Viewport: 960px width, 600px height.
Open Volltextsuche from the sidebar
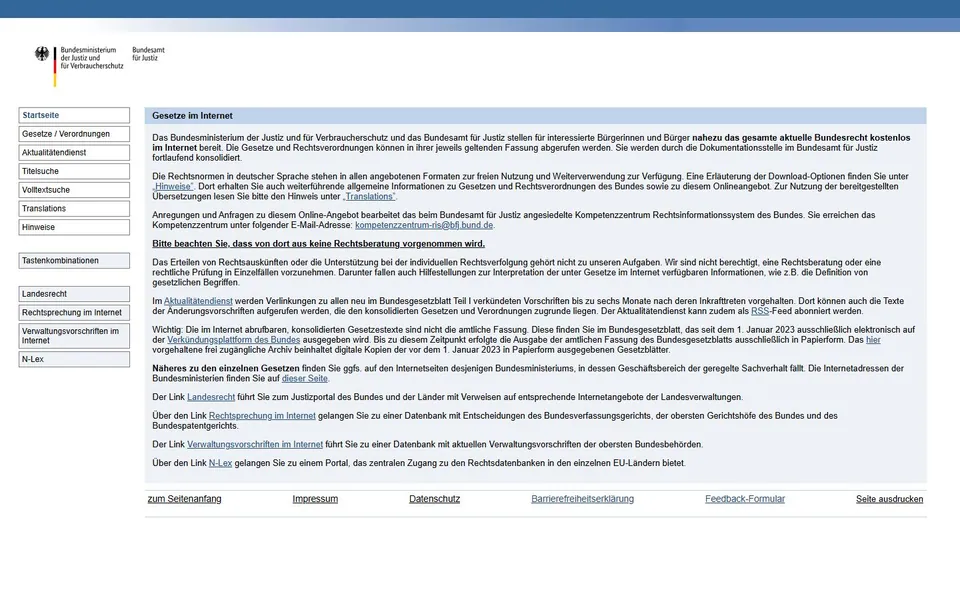click(74, 190)
